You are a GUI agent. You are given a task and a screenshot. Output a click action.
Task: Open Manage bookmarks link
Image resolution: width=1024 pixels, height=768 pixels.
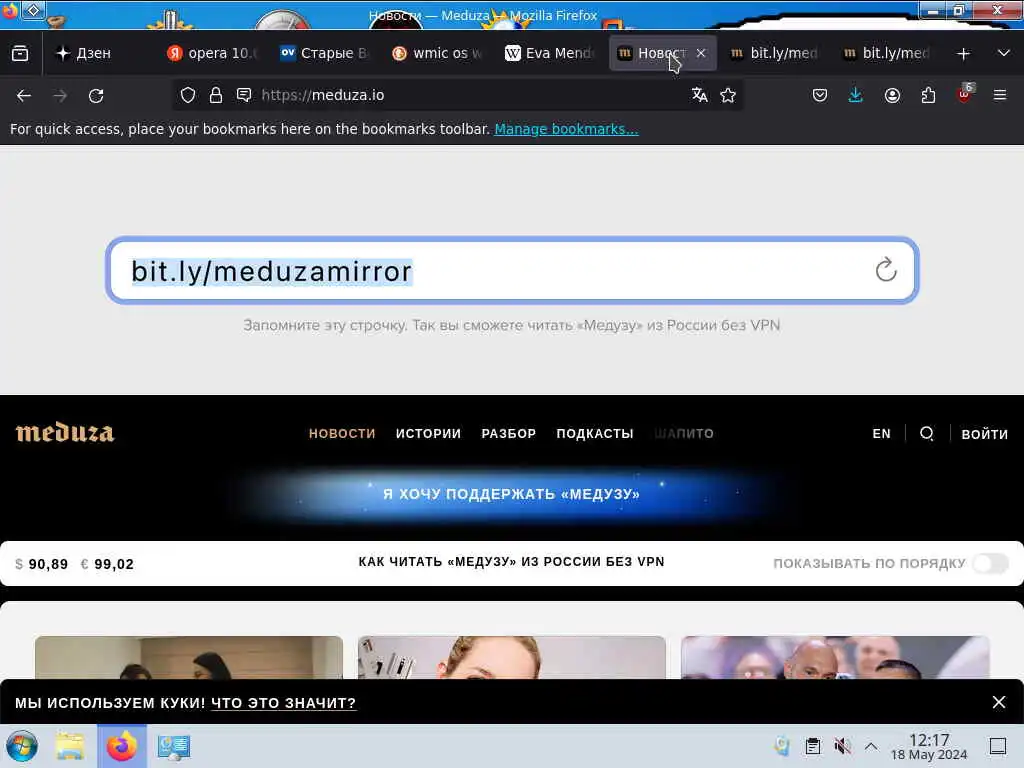(566, 129)
